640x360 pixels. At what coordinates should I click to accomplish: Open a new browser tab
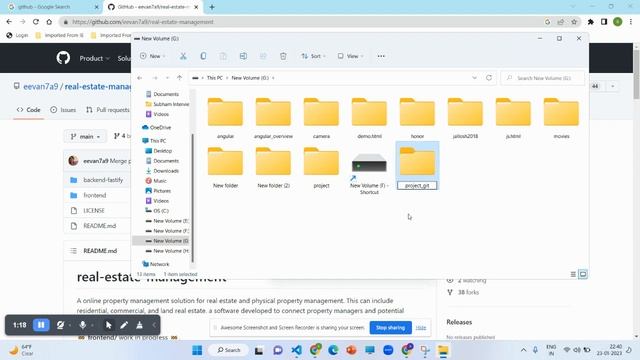tap(212, 7)
